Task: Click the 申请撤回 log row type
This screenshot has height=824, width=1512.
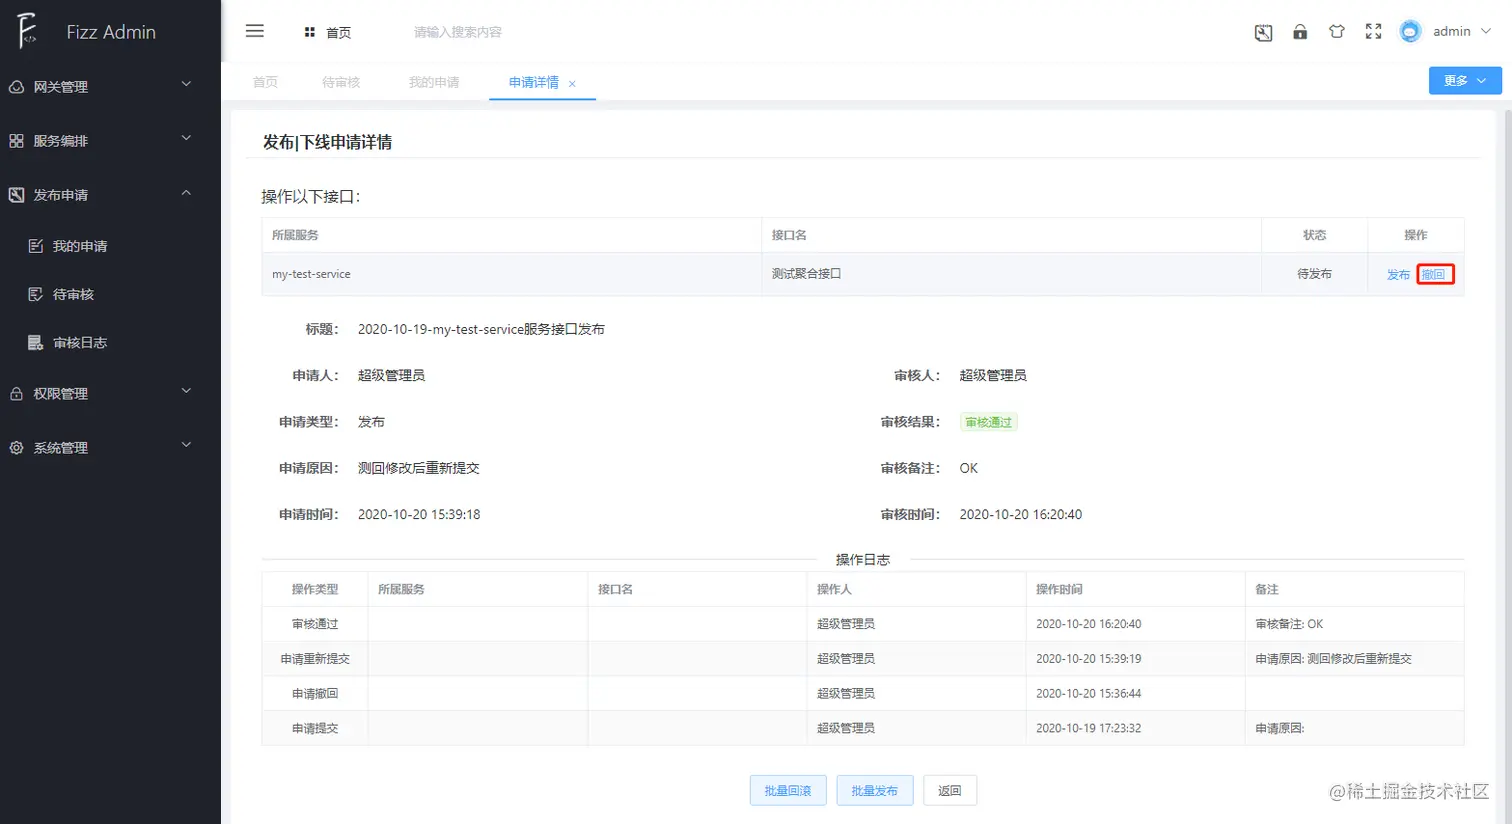Action: coord(315,694)
